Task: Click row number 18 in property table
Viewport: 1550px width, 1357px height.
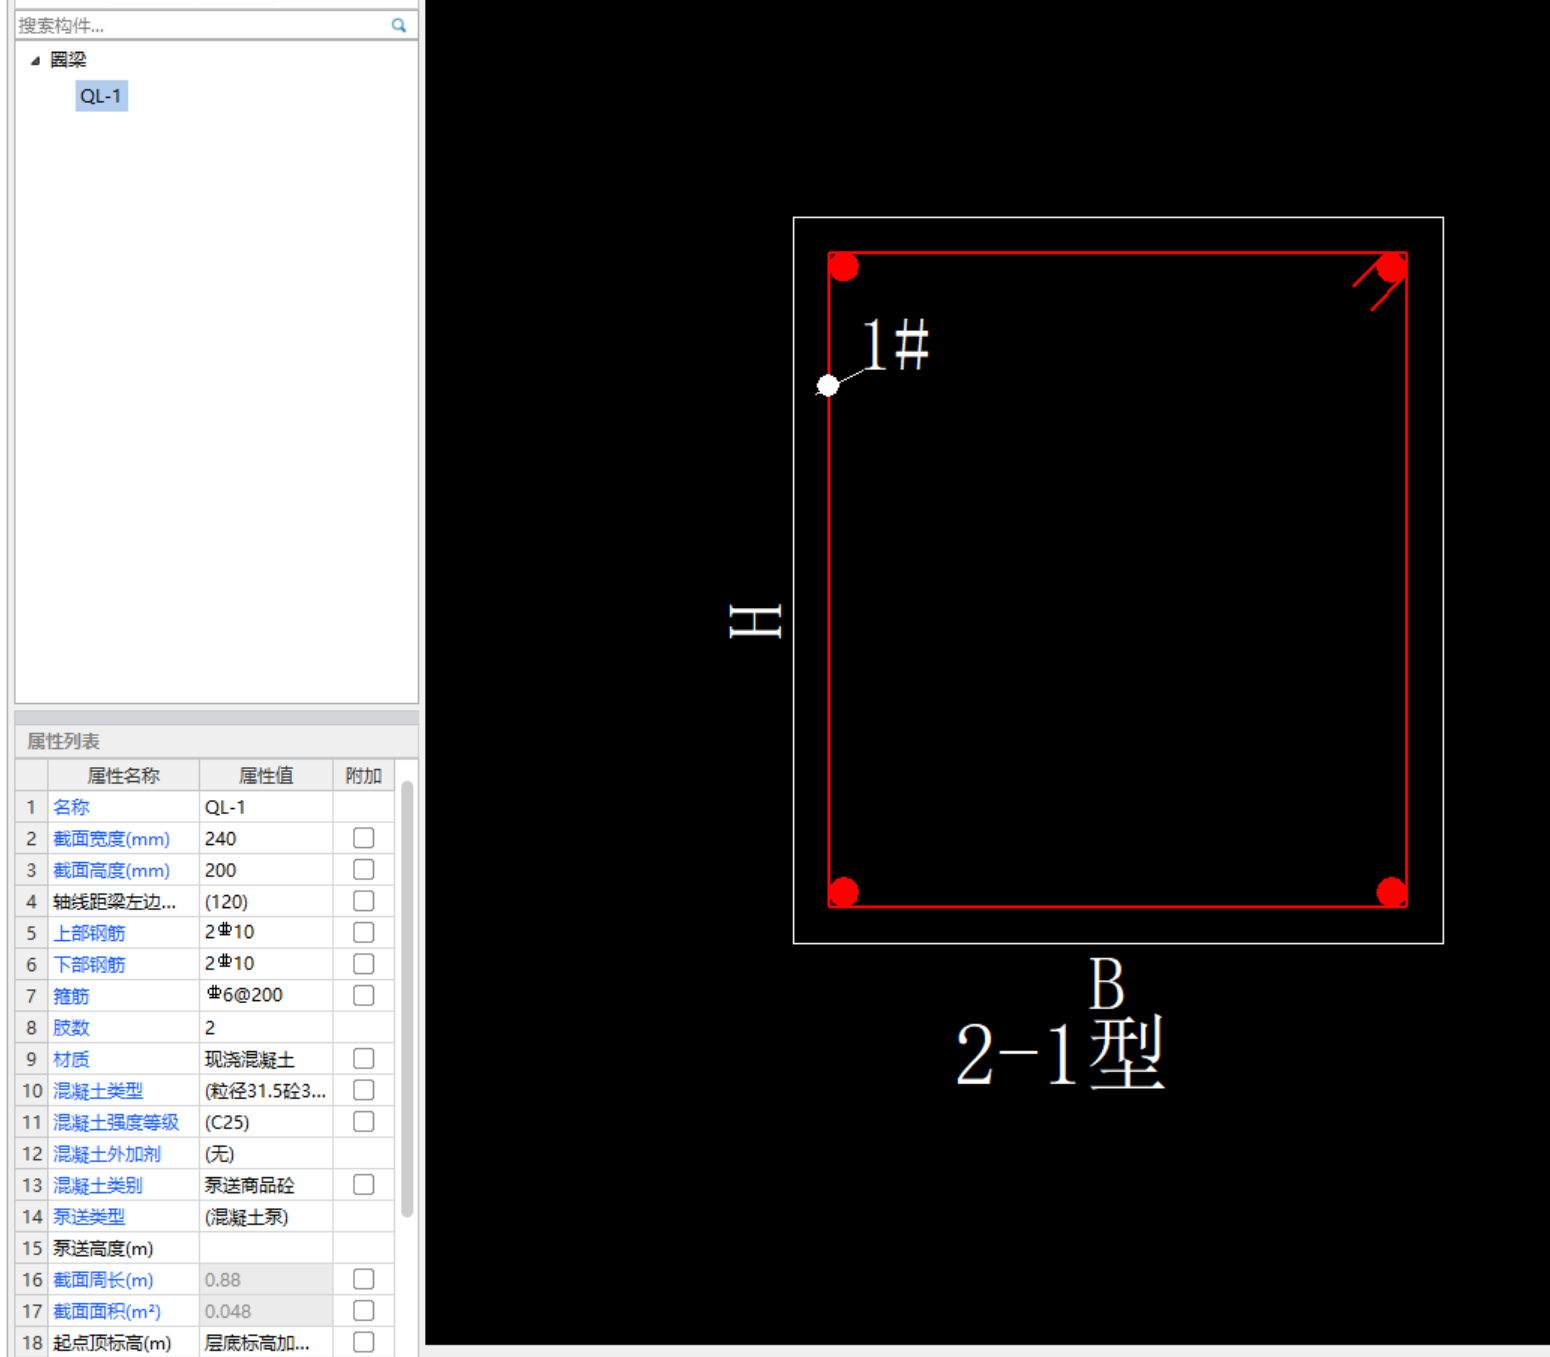Action: tap(32, 1342)
